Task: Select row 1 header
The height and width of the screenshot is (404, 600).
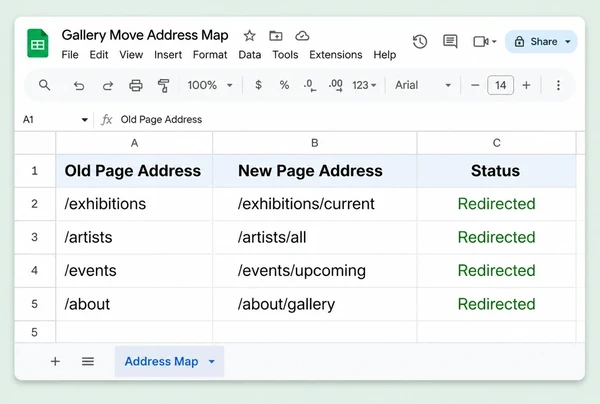Action: click(x=35, y=171)
